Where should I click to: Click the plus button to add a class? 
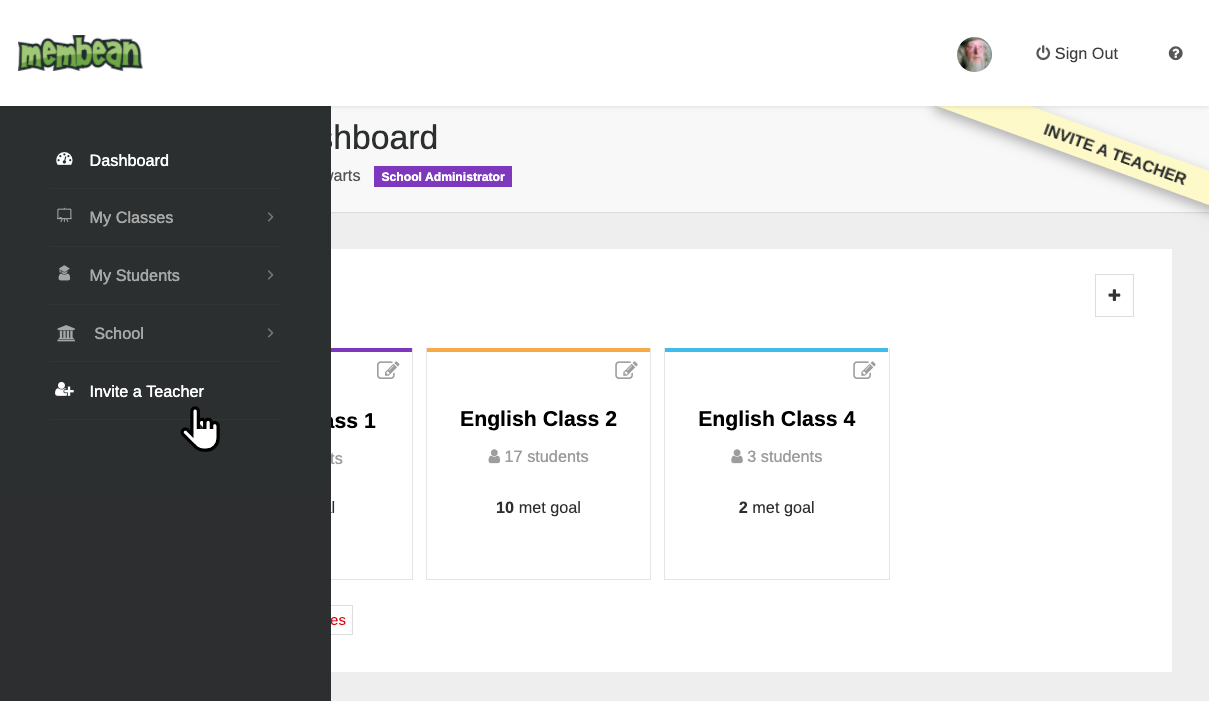pyautogui.click(x=1114, y=295)
